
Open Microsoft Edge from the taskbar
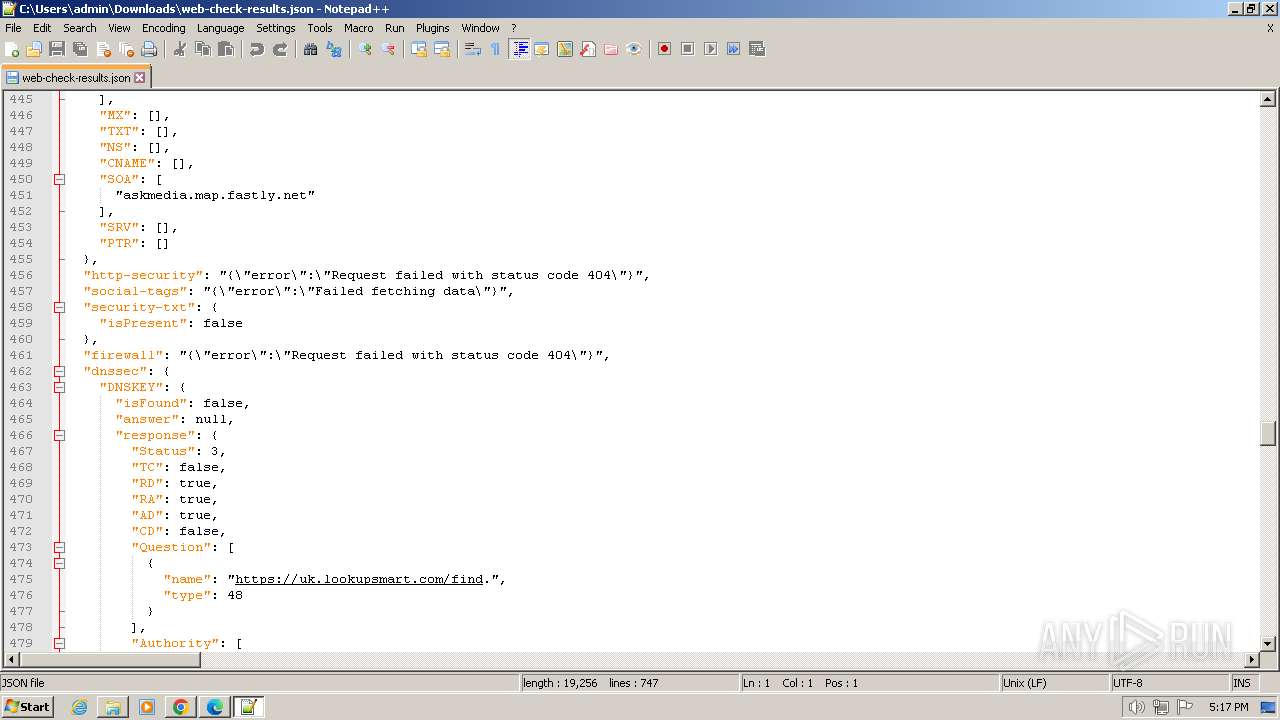214,707
